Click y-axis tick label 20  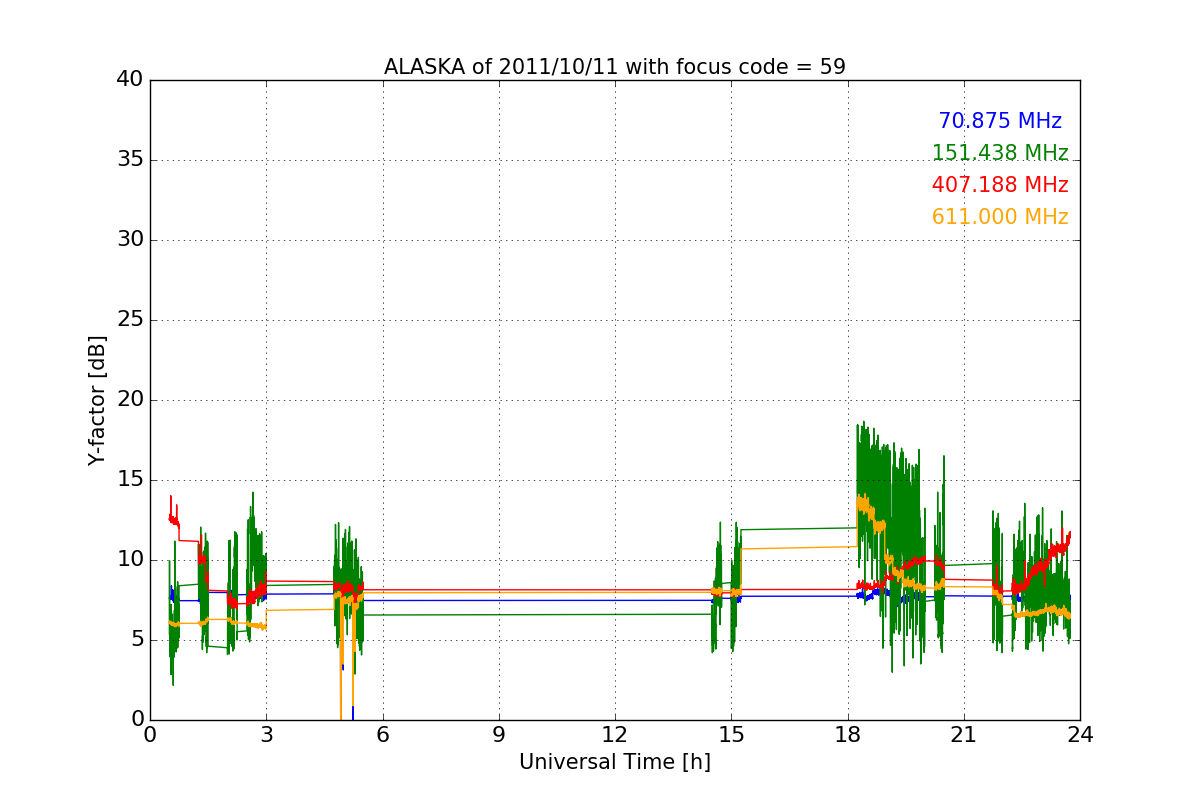click(x=129, y=400)
